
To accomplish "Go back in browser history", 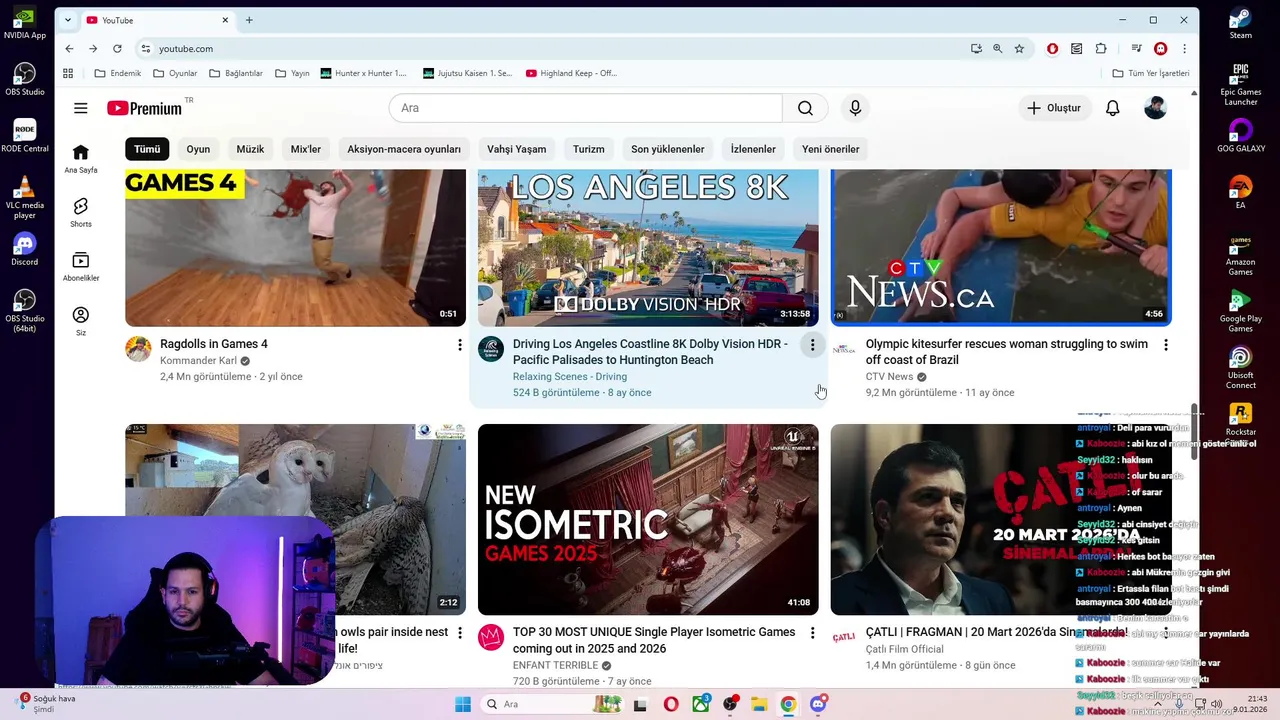I will 69,48.
